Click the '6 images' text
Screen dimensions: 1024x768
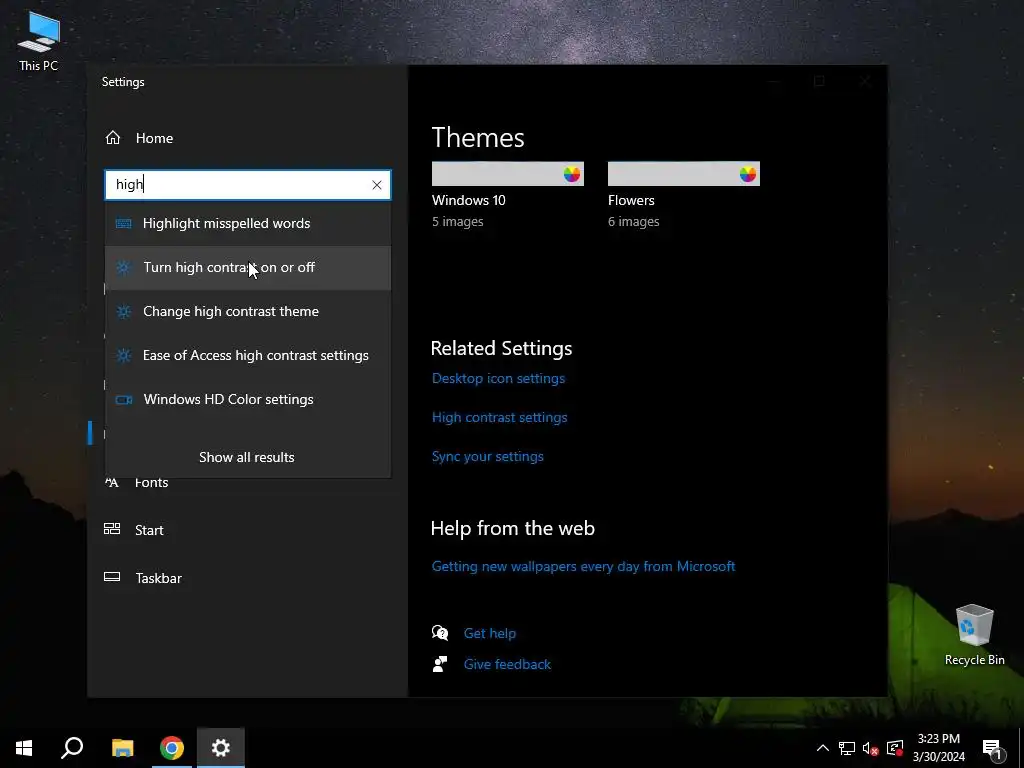point(633,221)
